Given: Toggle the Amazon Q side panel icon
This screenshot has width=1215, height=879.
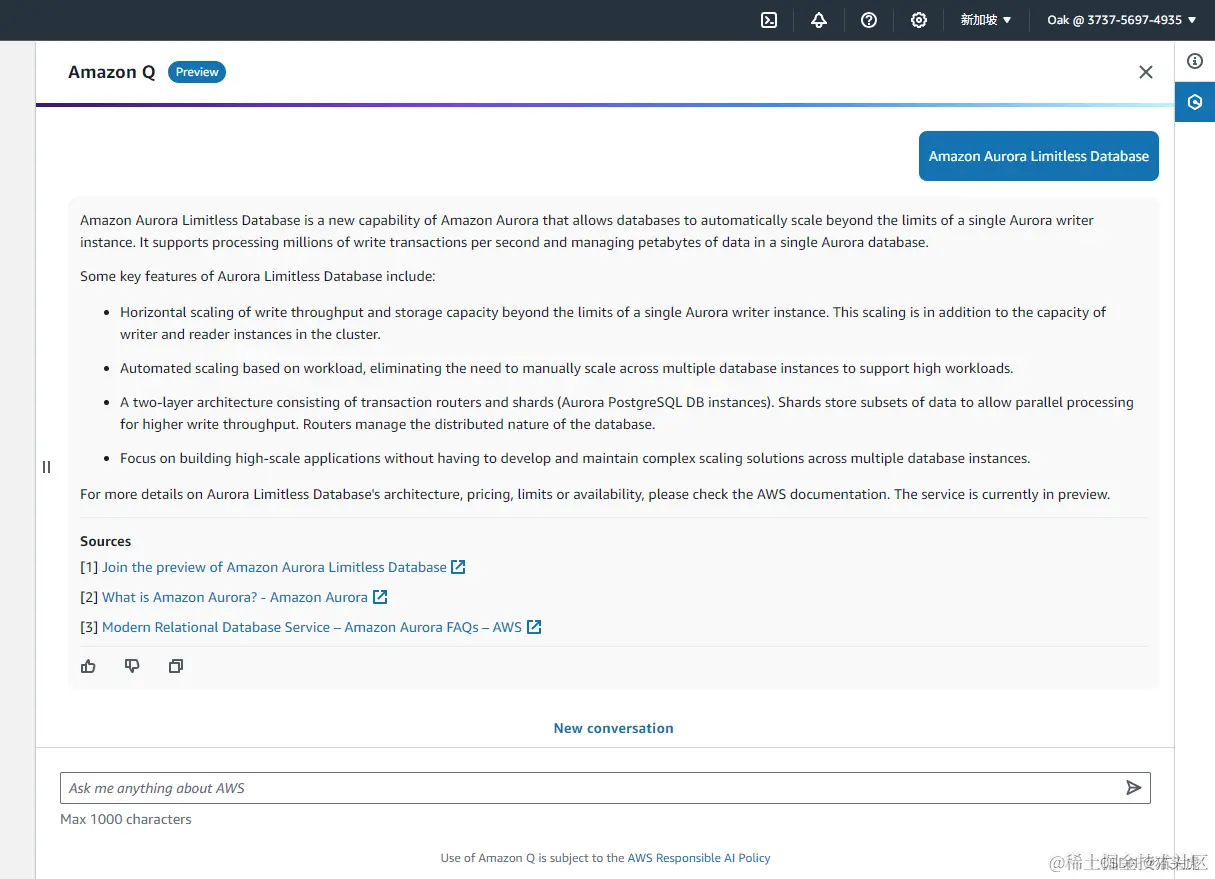Looking at the screenshot, I should point(1195,102).
